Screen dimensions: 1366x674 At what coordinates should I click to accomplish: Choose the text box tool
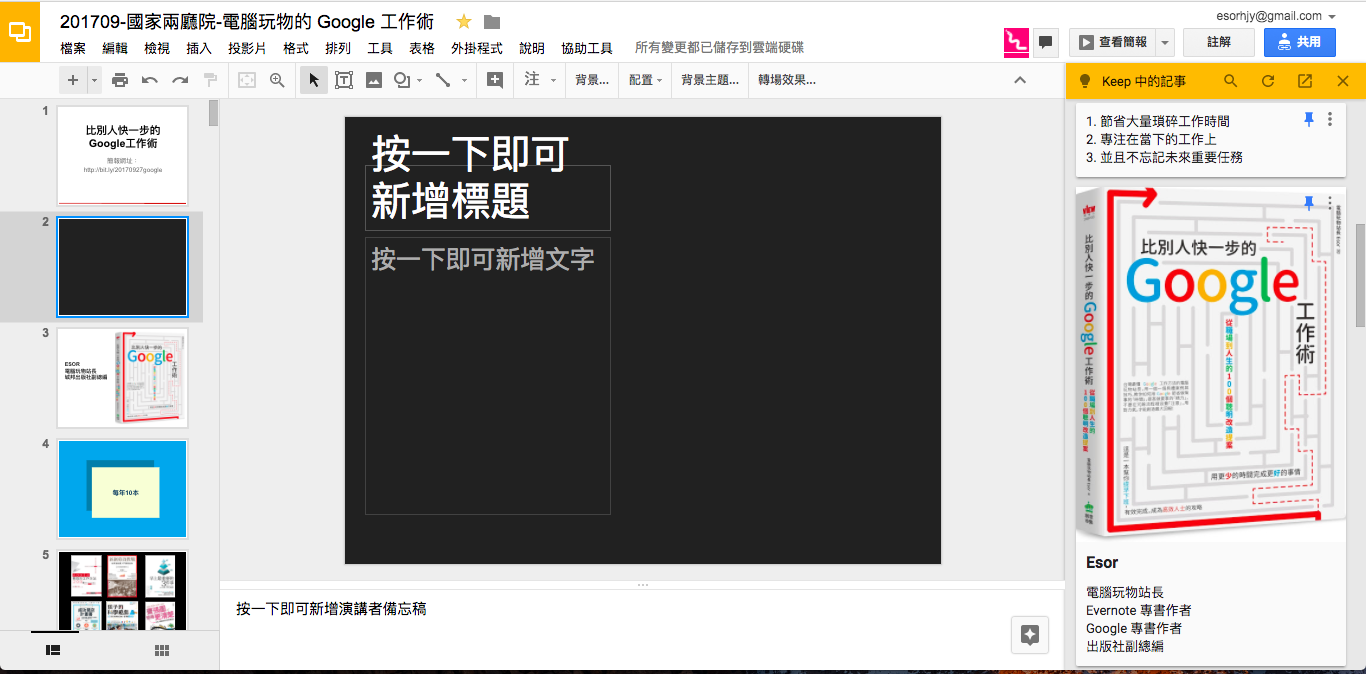tap(344, 80)
